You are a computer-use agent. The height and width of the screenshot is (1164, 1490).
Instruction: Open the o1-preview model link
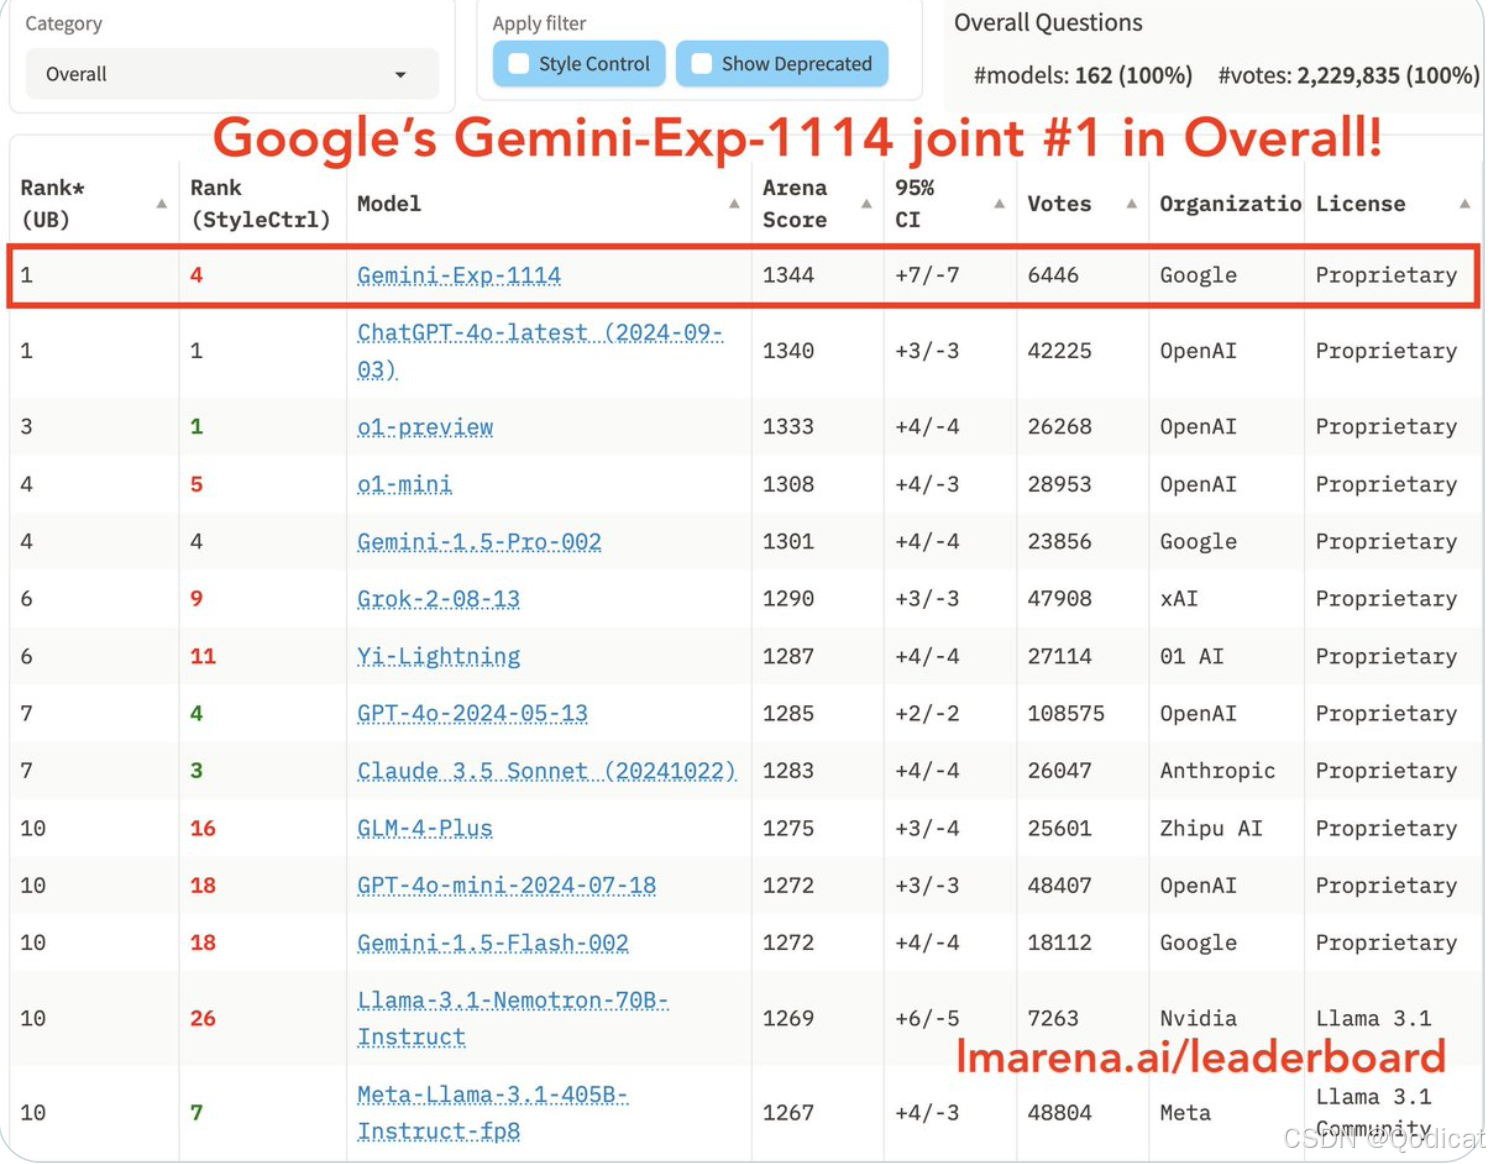[x=425, y=427]
